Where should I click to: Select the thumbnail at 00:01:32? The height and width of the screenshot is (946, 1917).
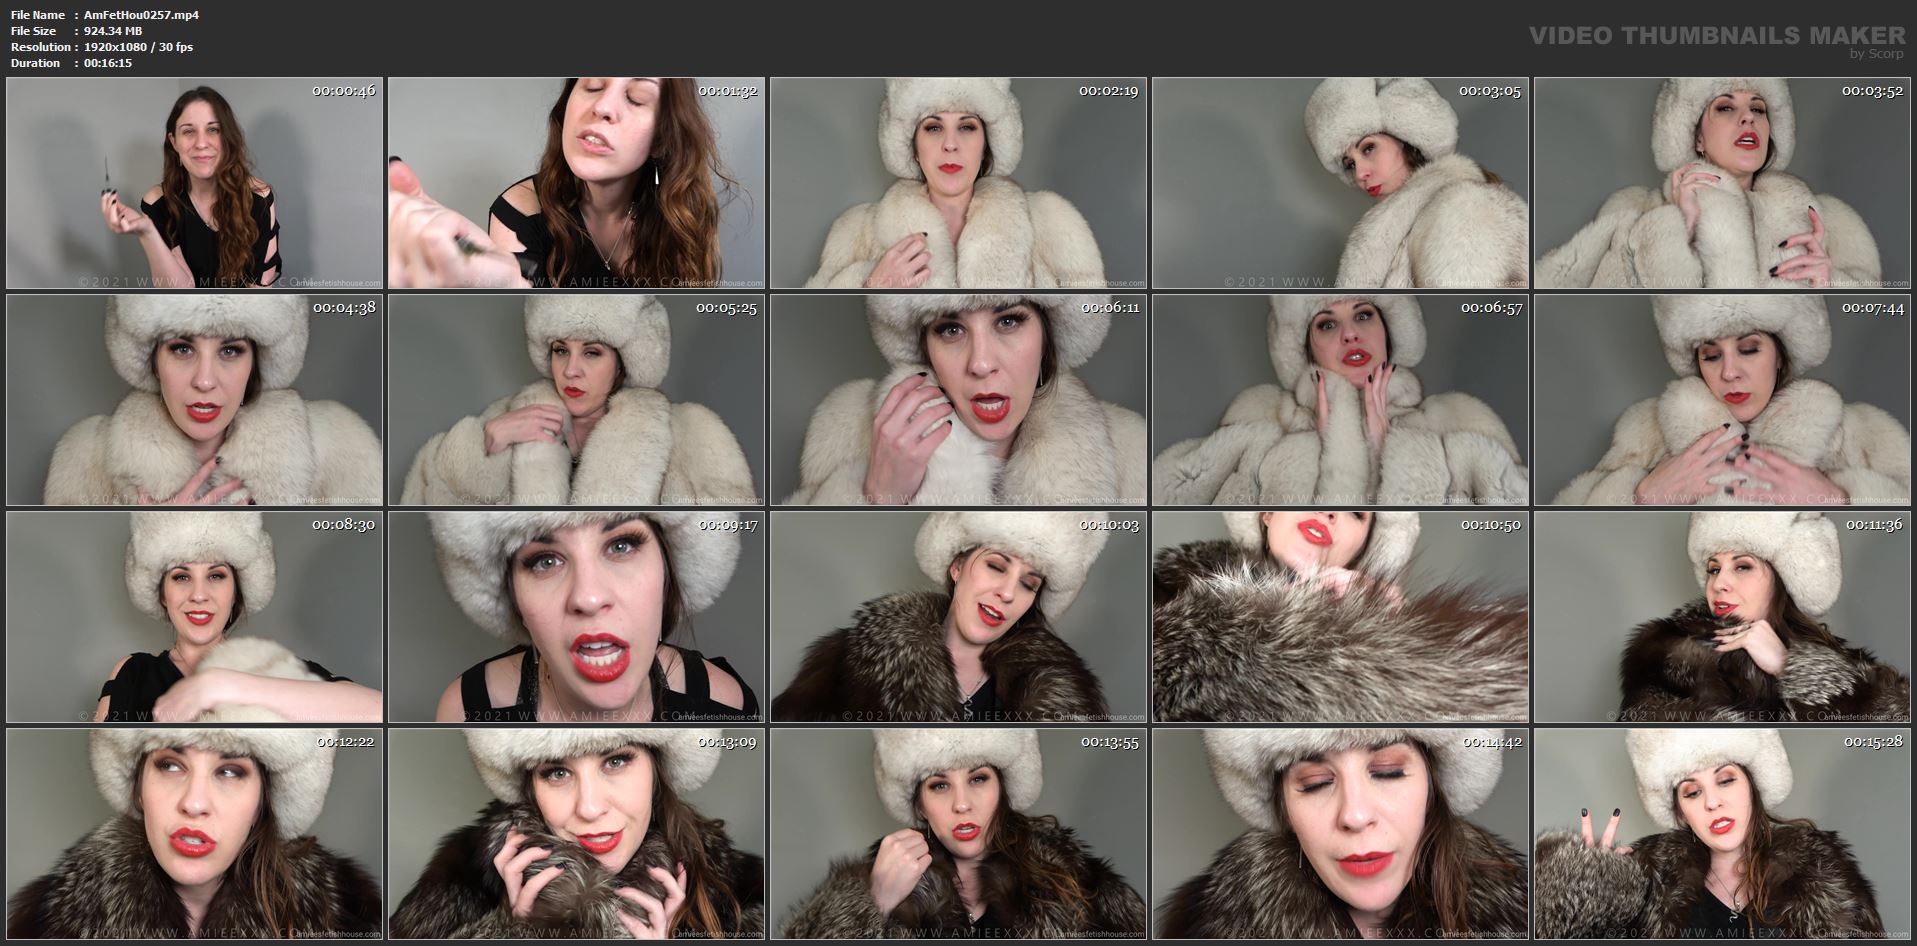click(576, 184)
